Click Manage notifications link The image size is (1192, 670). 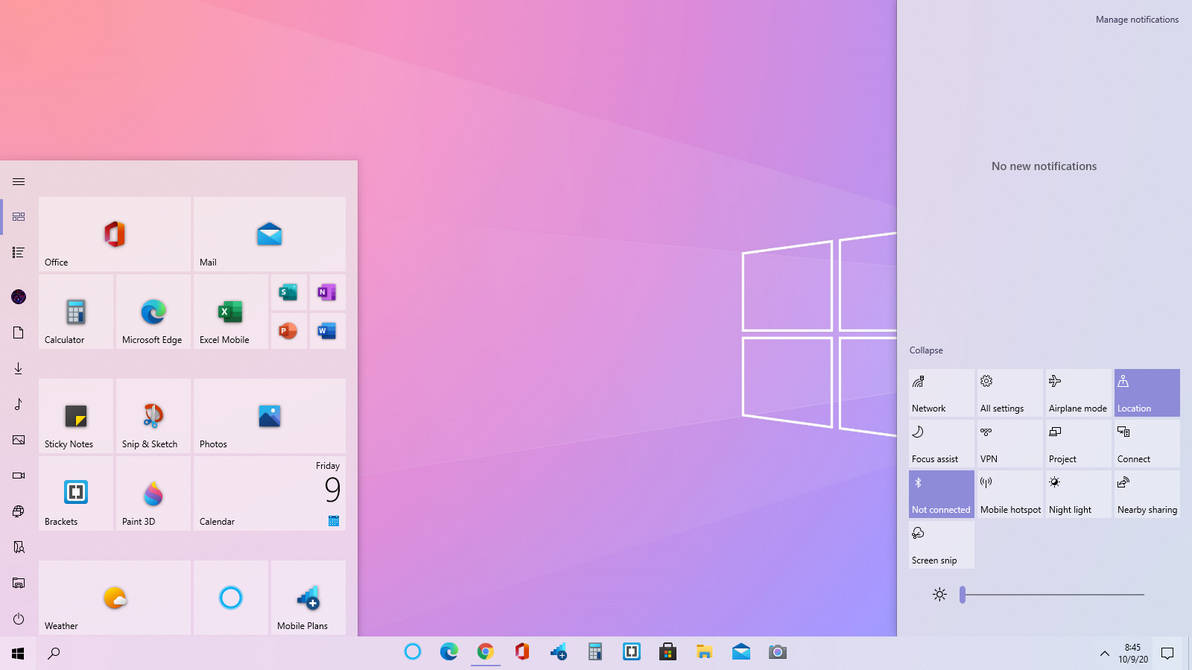(1137, 20)
